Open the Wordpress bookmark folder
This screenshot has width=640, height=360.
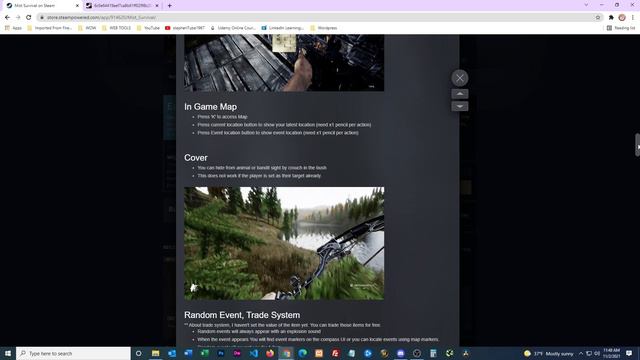(x=324, y=28)
